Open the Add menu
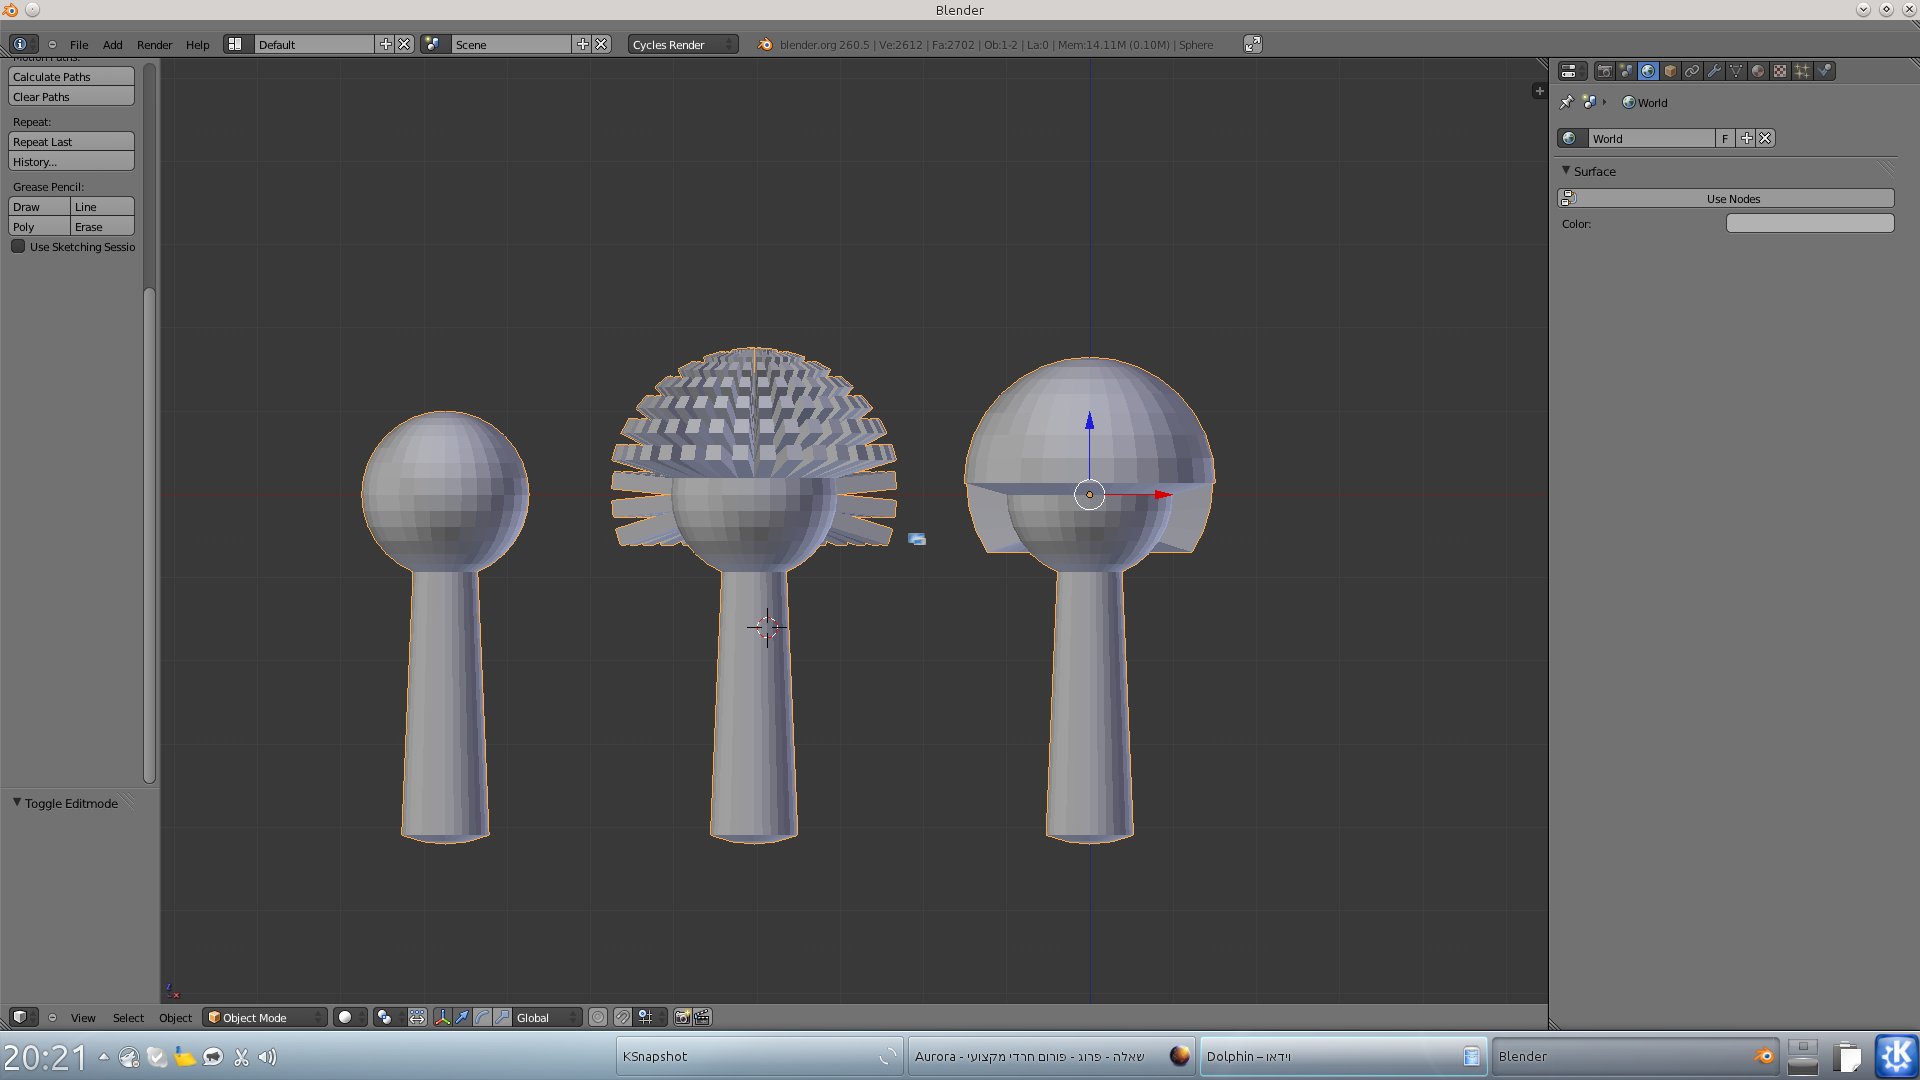The width and height of the screenshot is (1920, 1080). pyautogui.click(x=112, y=44)
